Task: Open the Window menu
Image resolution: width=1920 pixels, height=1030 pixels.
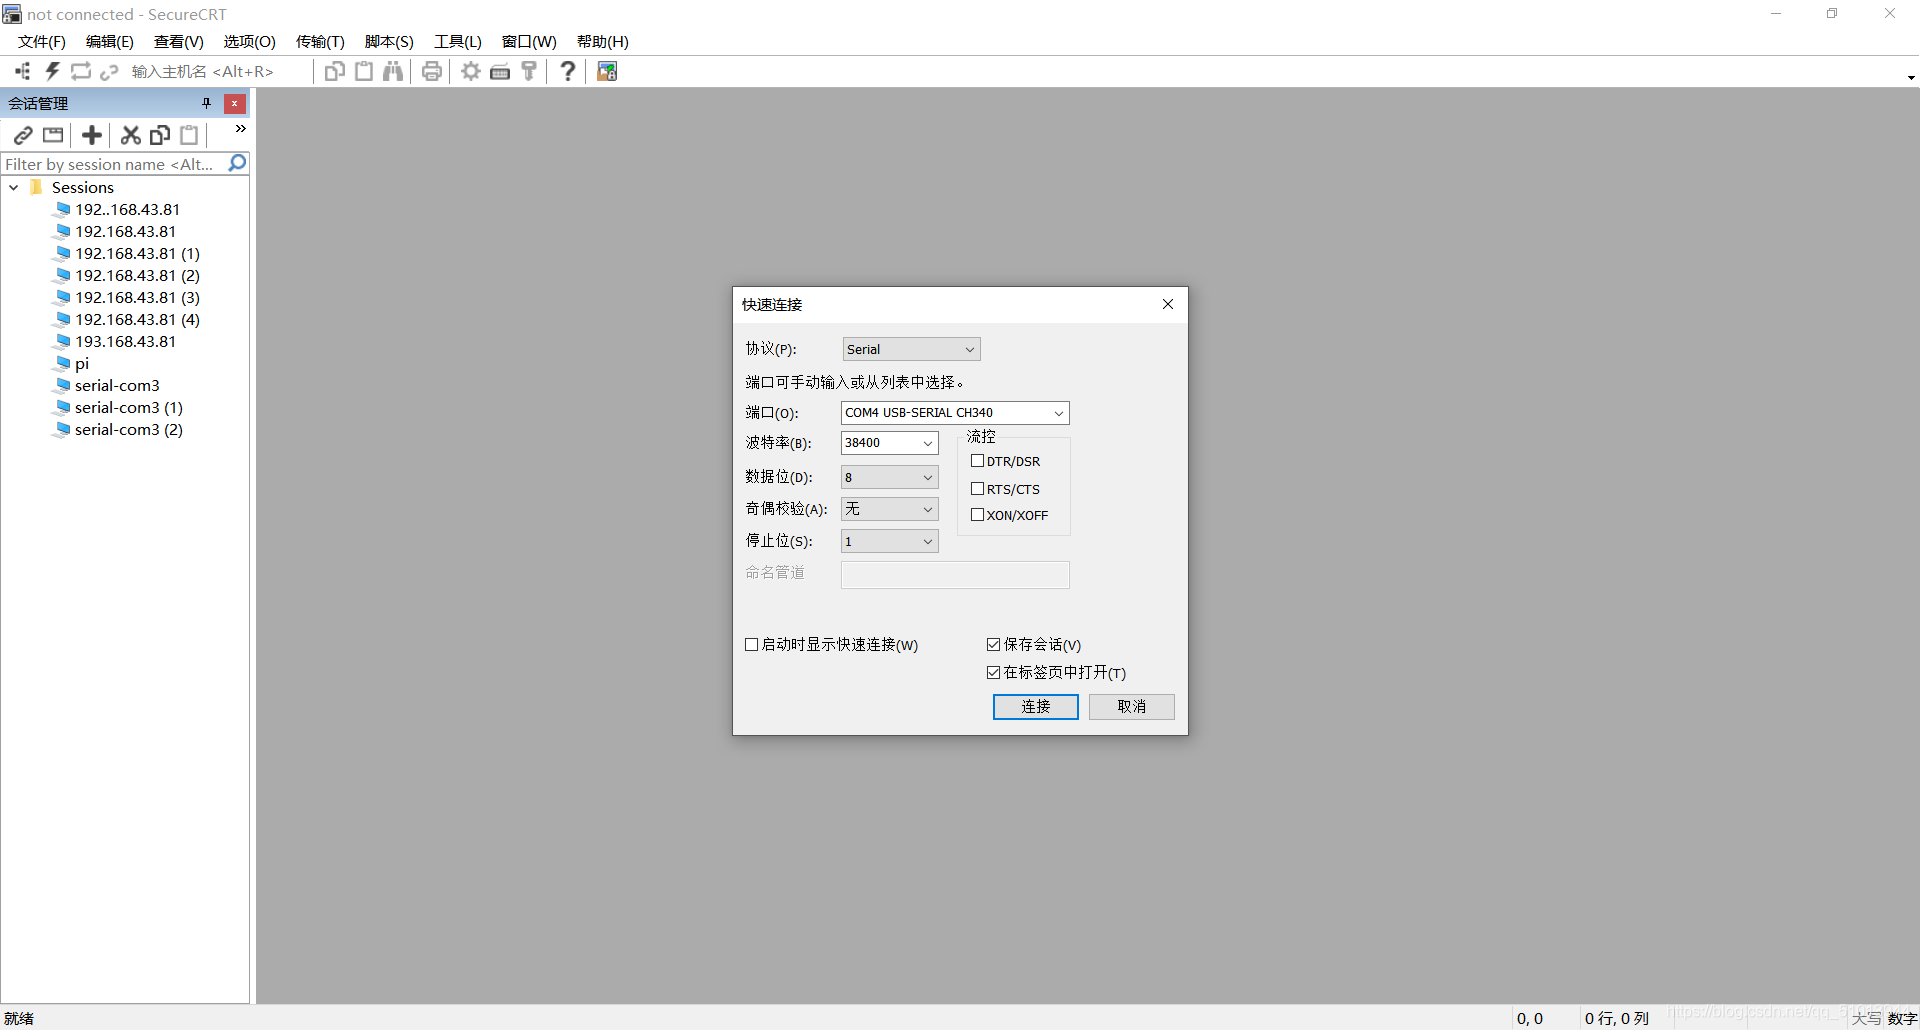Action: click(x=529, y=41)
